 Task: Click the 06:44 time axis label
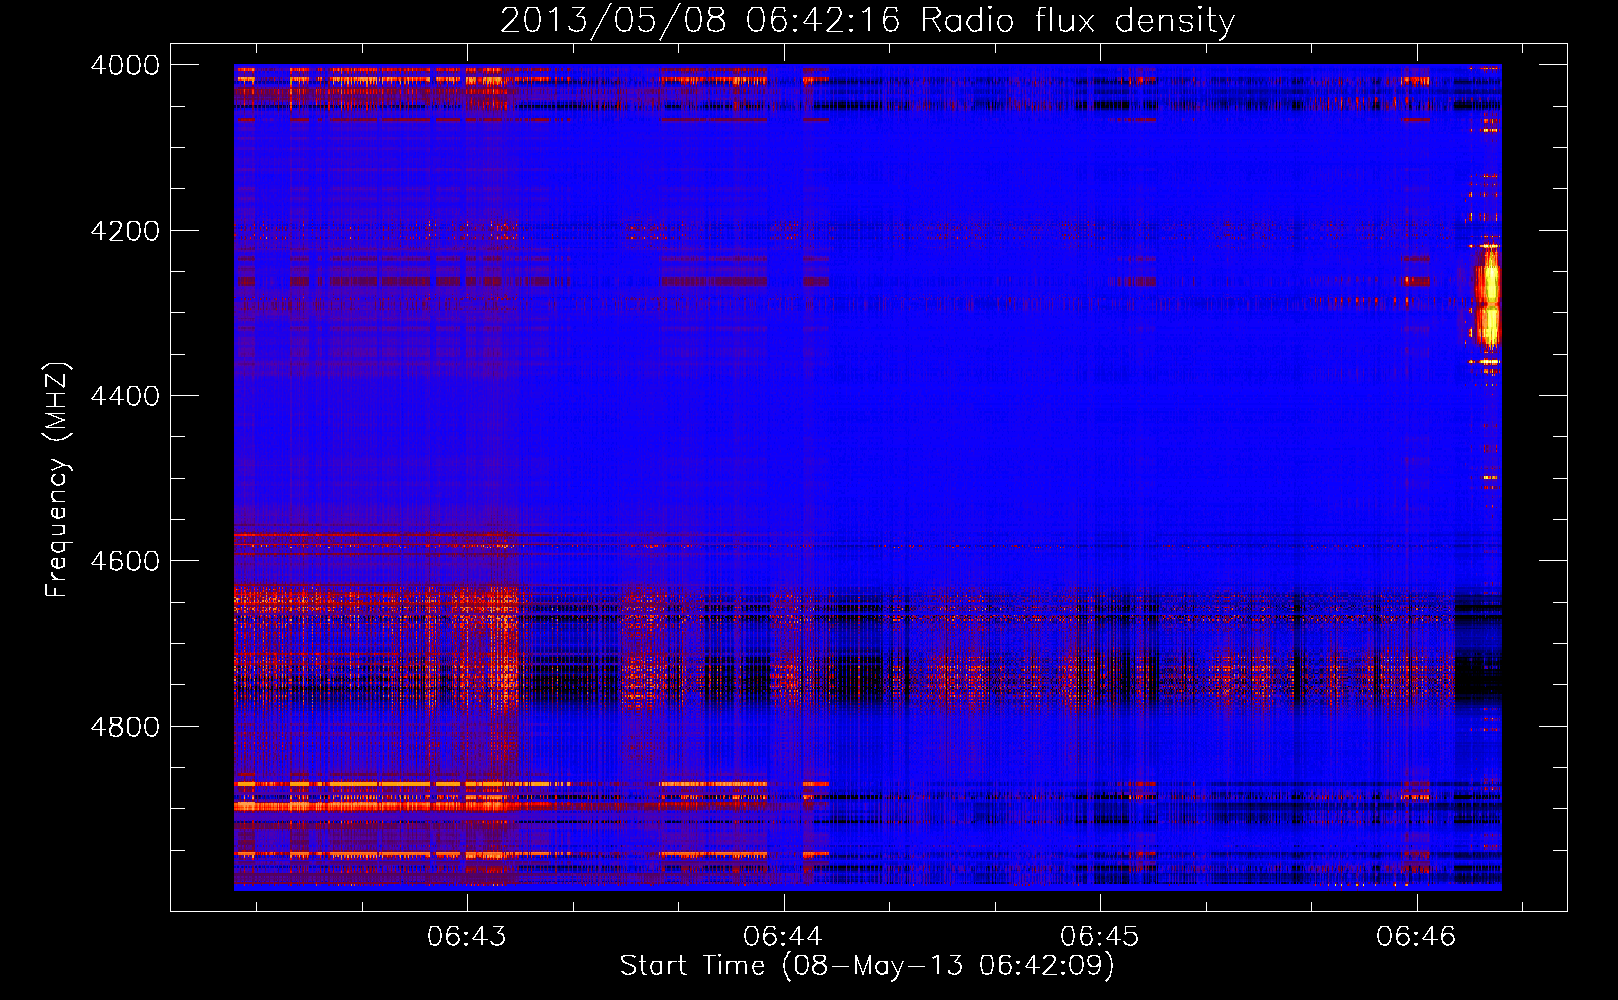(783, 937)
